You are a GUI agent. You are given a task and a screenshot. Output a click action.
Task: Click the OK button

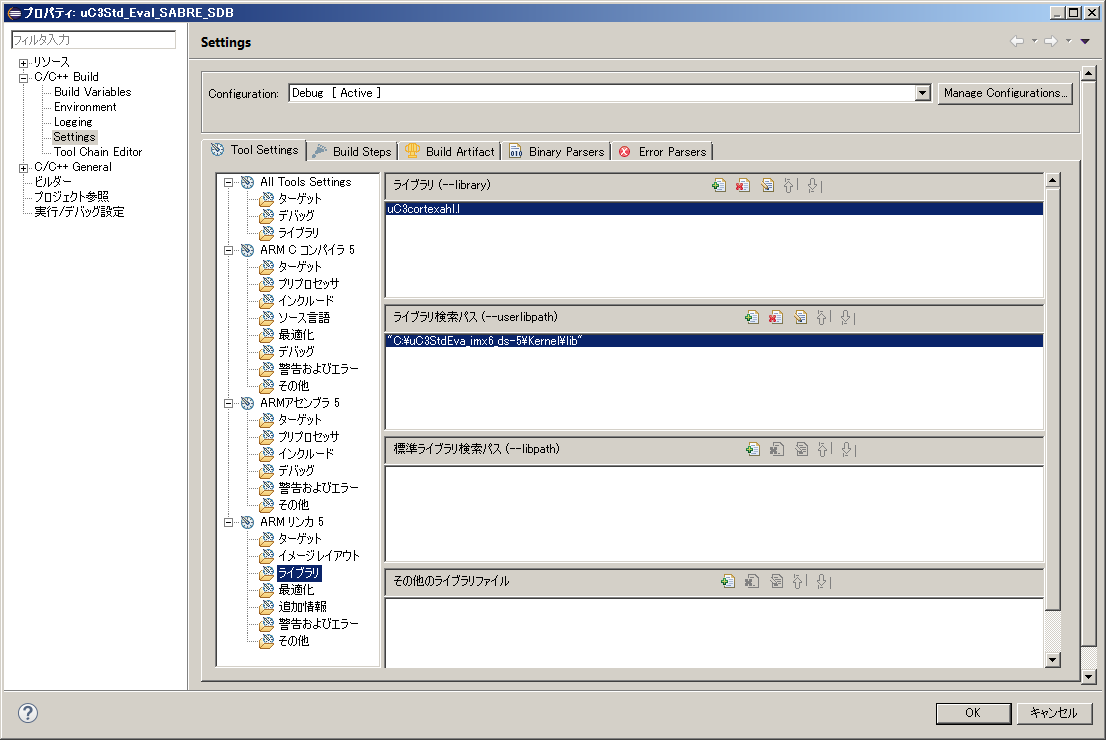pyautogui.click(x=972, y=713)
